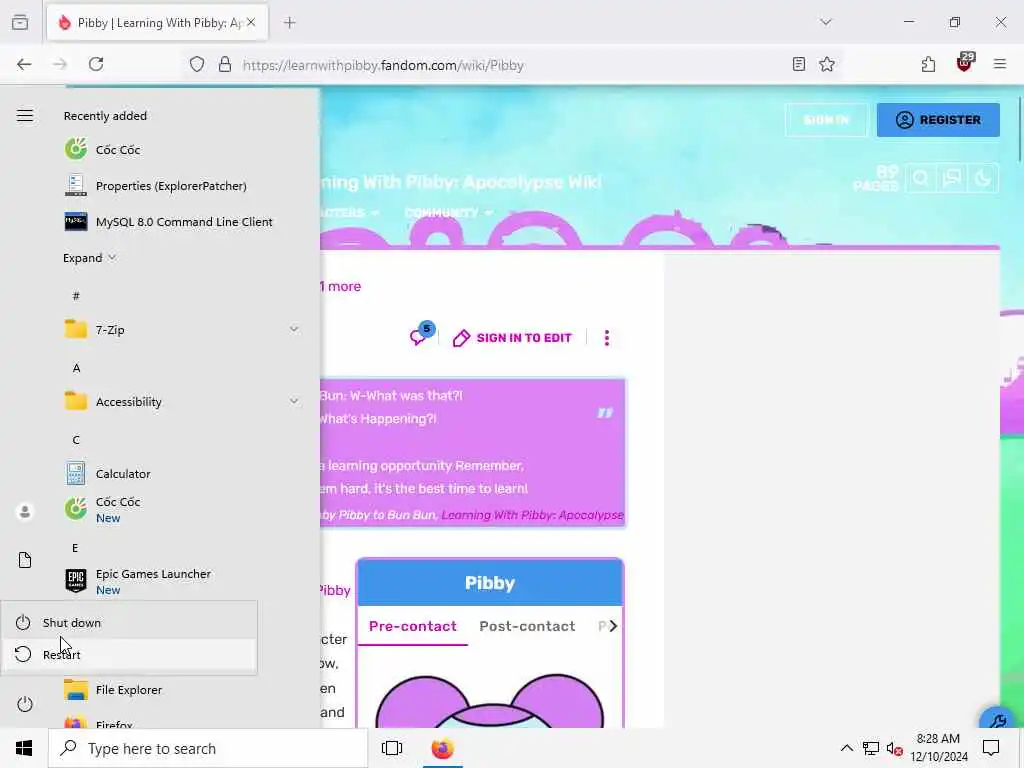This screenshot has height=768, width=1024.
Task: Open network tray icon
Action: tap(871, 749)
